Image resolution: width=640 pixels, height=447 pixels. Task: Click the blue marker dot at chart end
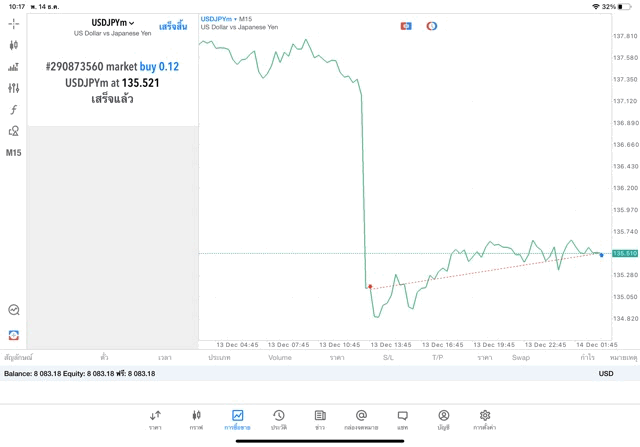point(601,255)
